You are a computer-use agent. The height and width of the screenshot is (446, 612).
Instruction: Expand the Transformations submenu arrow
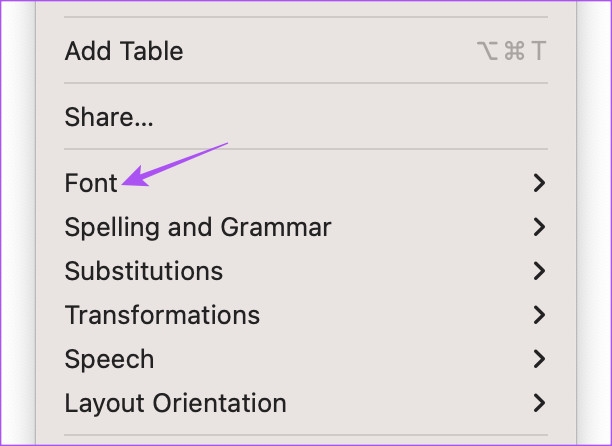(x=540, y=315)
